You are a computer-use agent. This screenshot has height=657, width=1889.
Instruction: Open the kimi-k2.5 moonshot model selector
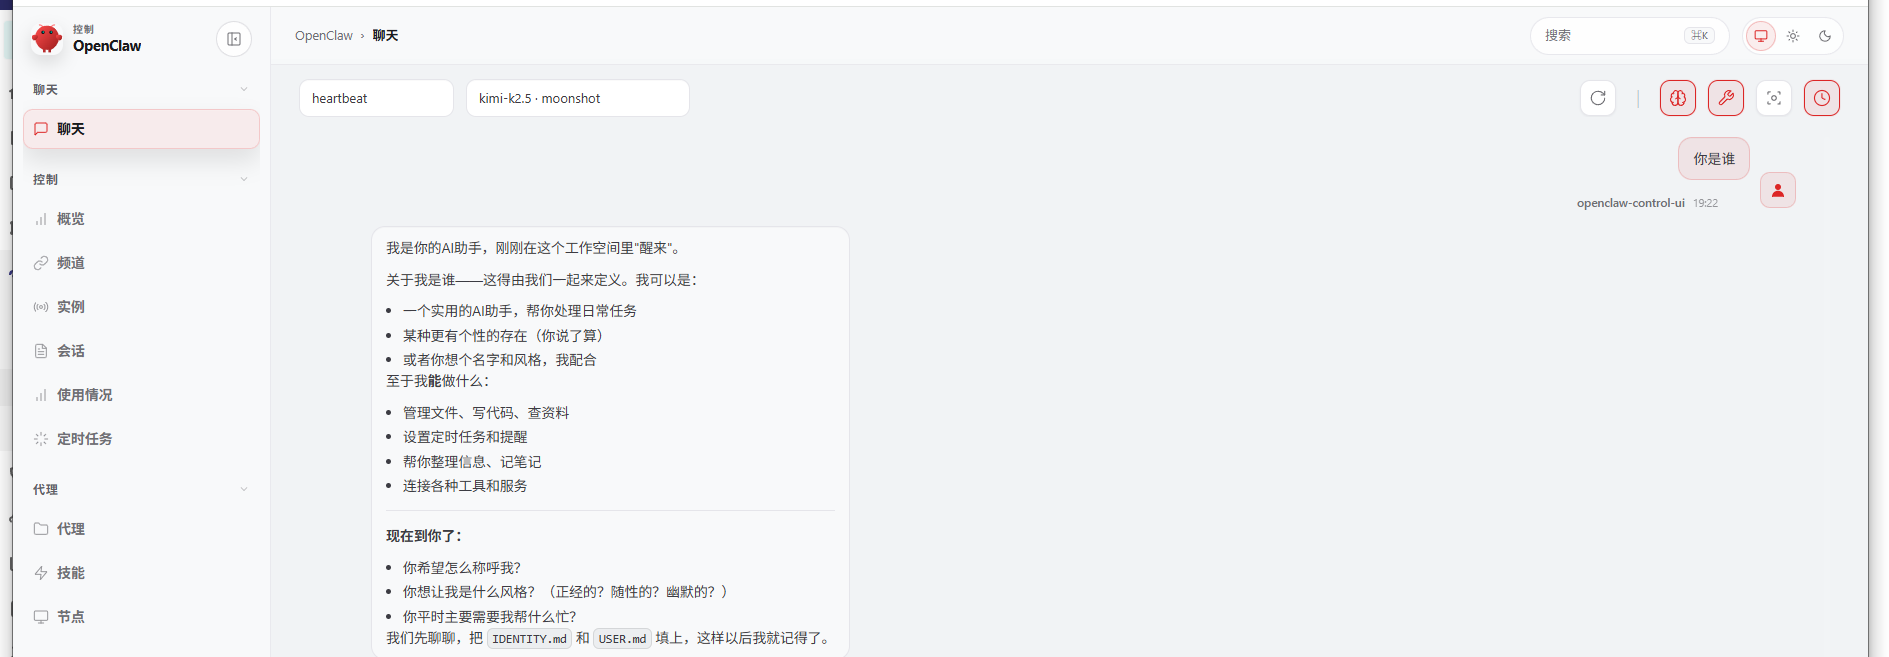click(x=577, y=98)
